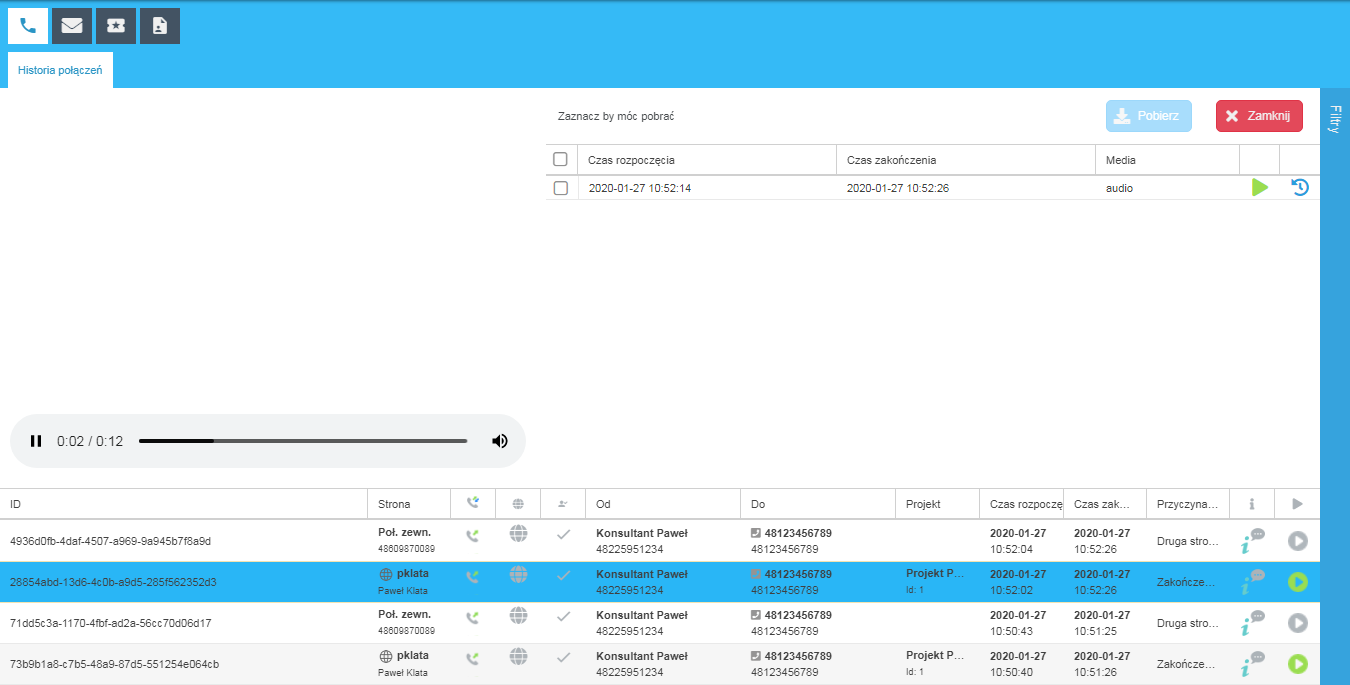Click the call direction column header icon

tap(473, 504)
